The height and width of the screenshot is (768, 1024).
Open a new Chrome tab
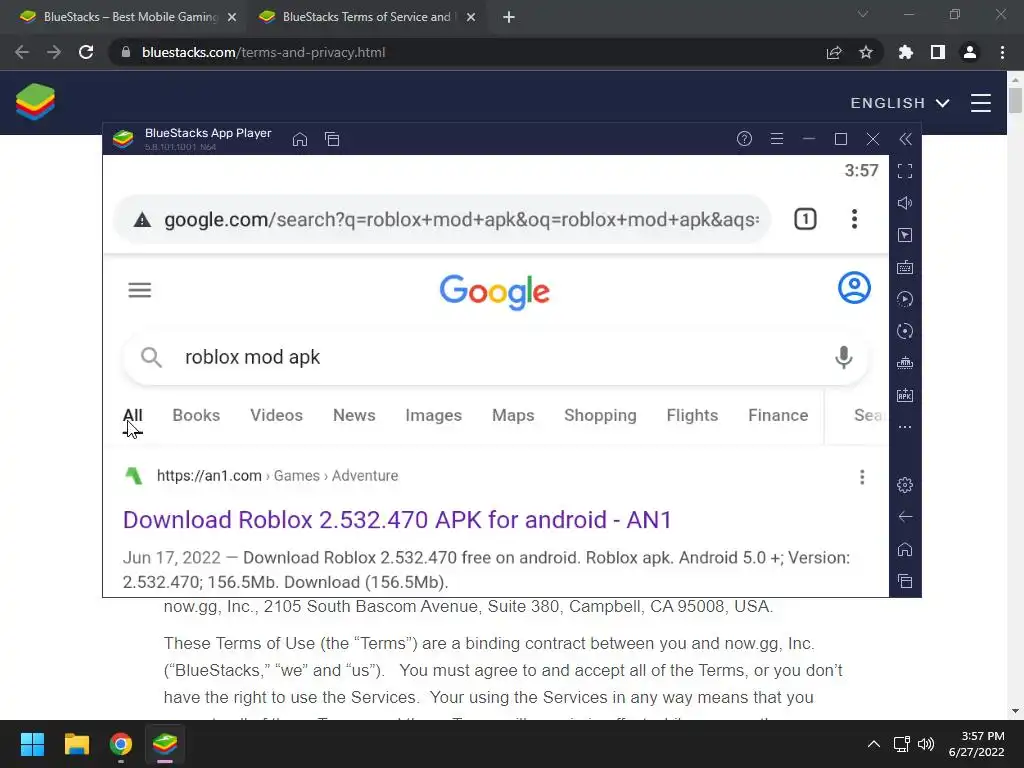(x=509, y=18)
